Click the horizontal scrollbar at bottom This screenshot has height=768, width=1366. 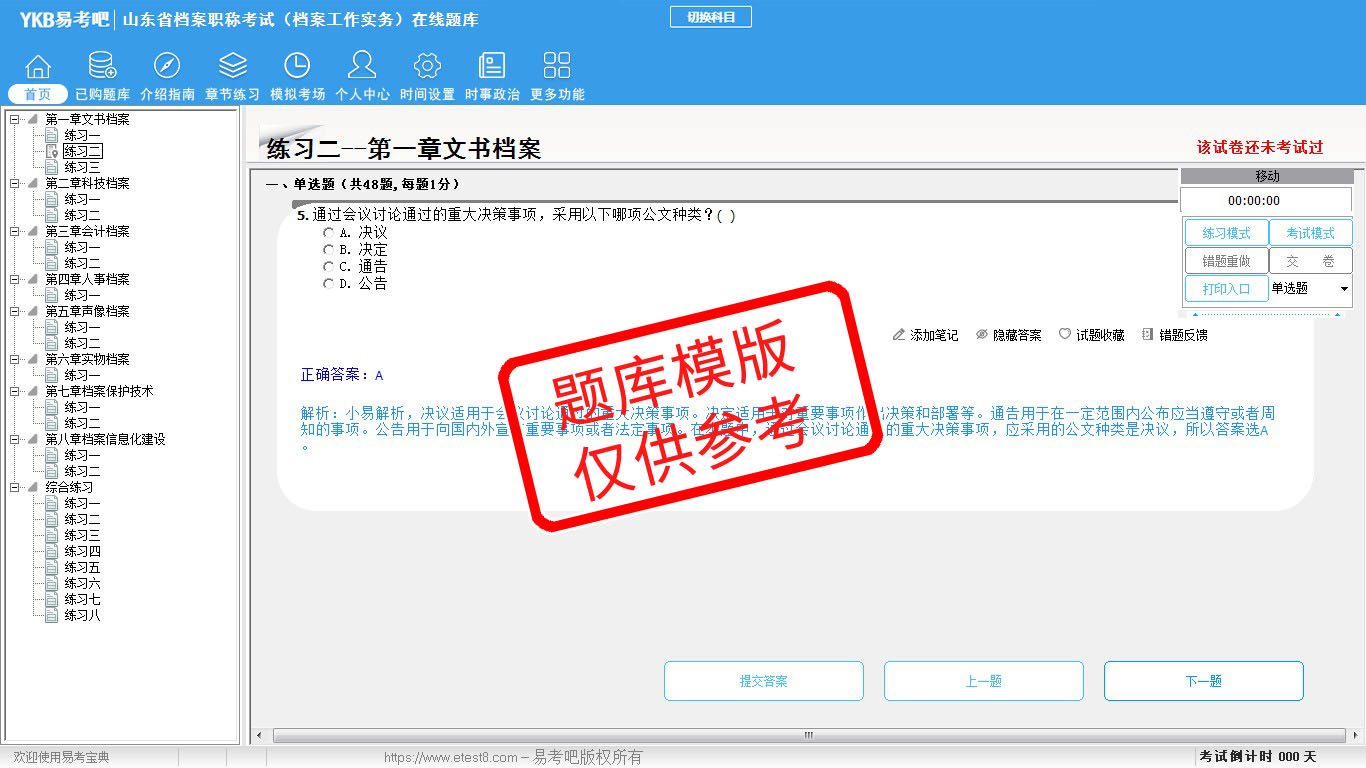click(x=808, y=736)
